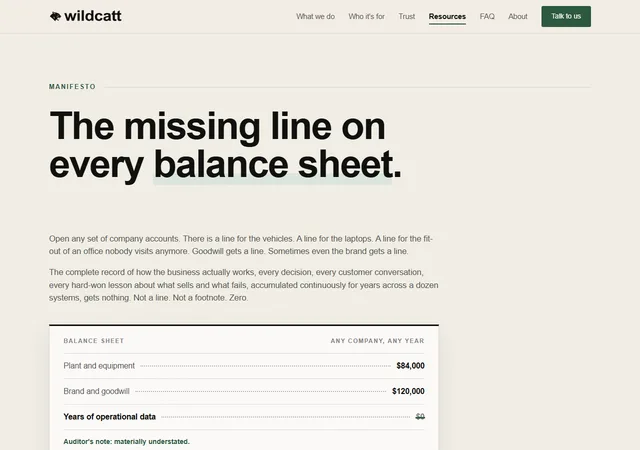The width and height of the screenshot is (640, 450).
Task: Open the Trust nav link
Action: pyautogui.click(x=407, y=16)
